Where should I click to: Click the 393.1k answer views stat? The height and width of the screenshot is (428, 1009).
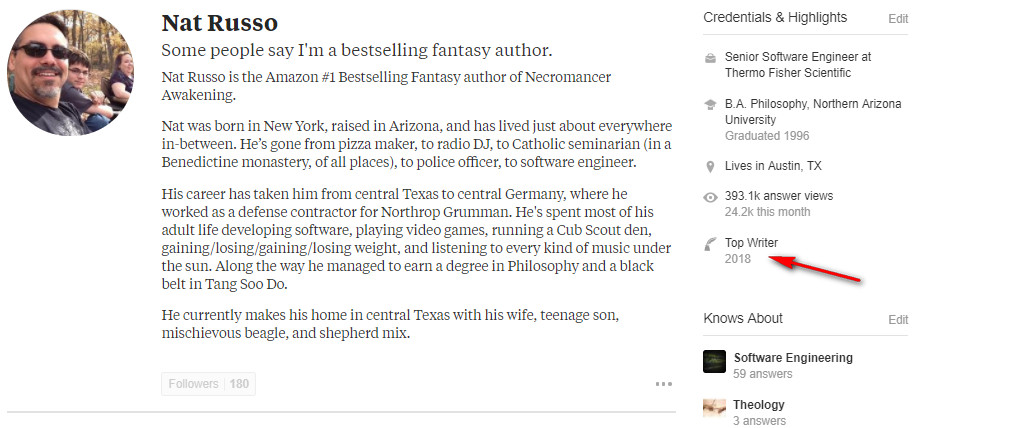pos(778,196)
